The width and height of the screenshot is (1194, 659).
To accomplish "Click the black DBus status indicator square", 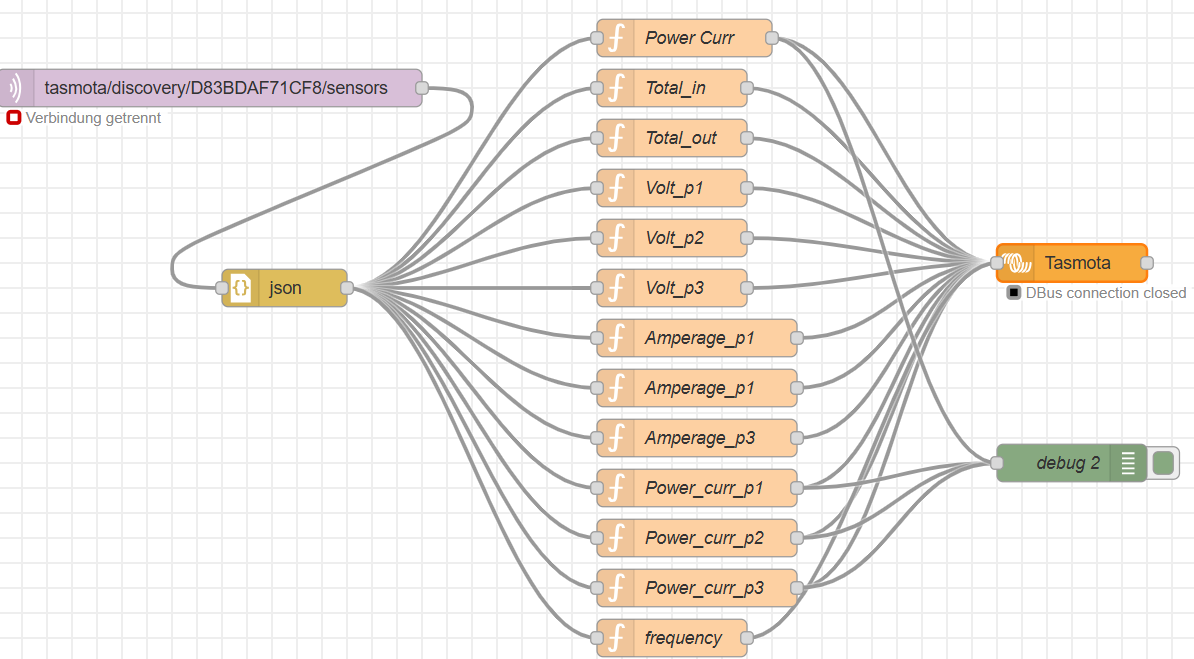I will [x=1014, y=293].
